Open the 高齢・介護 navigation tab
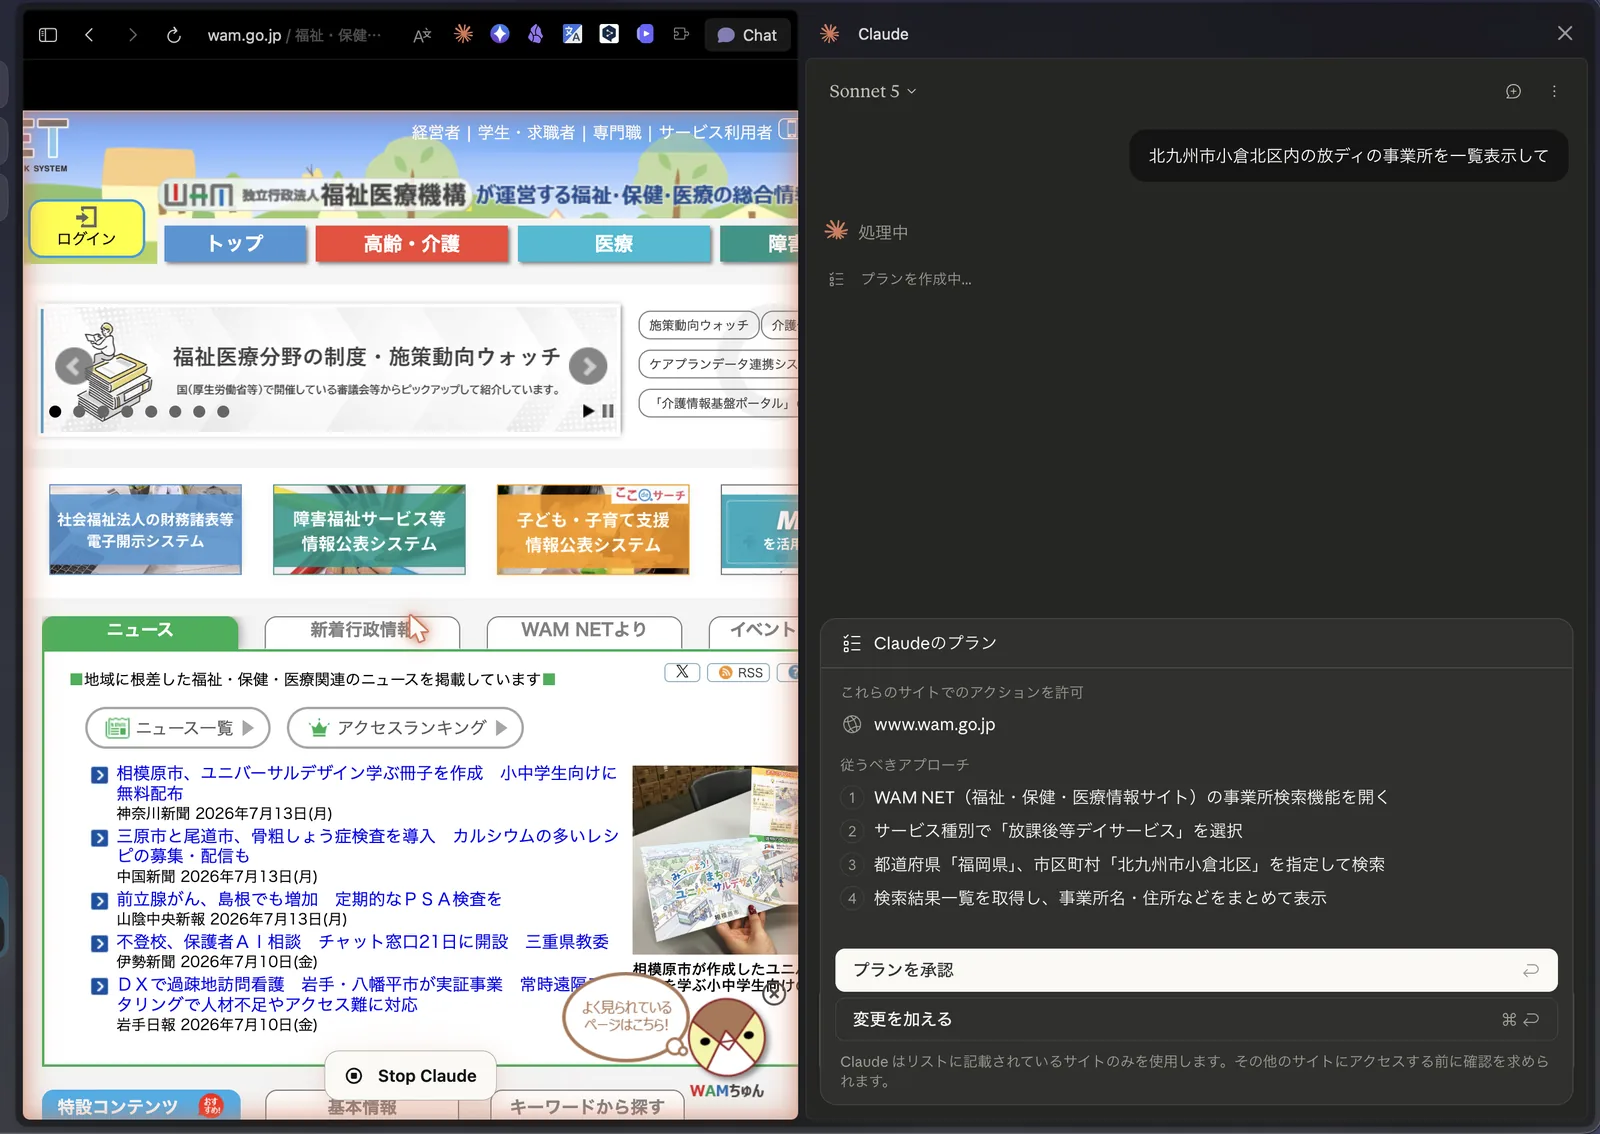 coord(412,244)
